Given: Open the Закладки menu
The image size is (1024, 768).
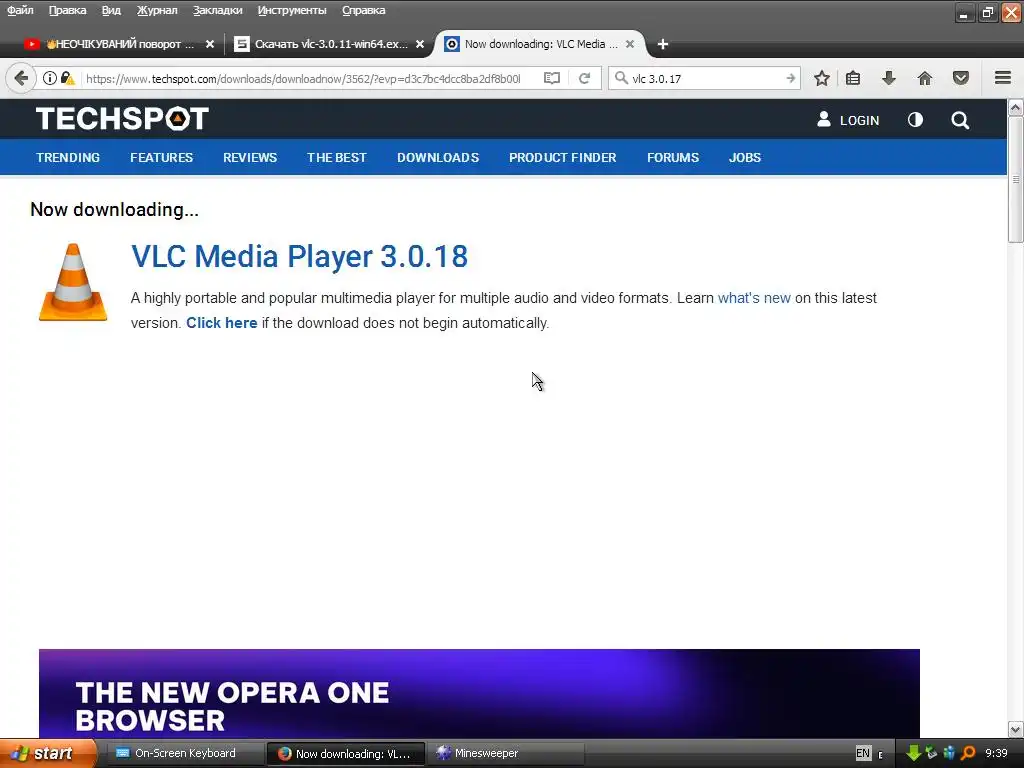Looking at the screenshot, I should click(217, 10).
